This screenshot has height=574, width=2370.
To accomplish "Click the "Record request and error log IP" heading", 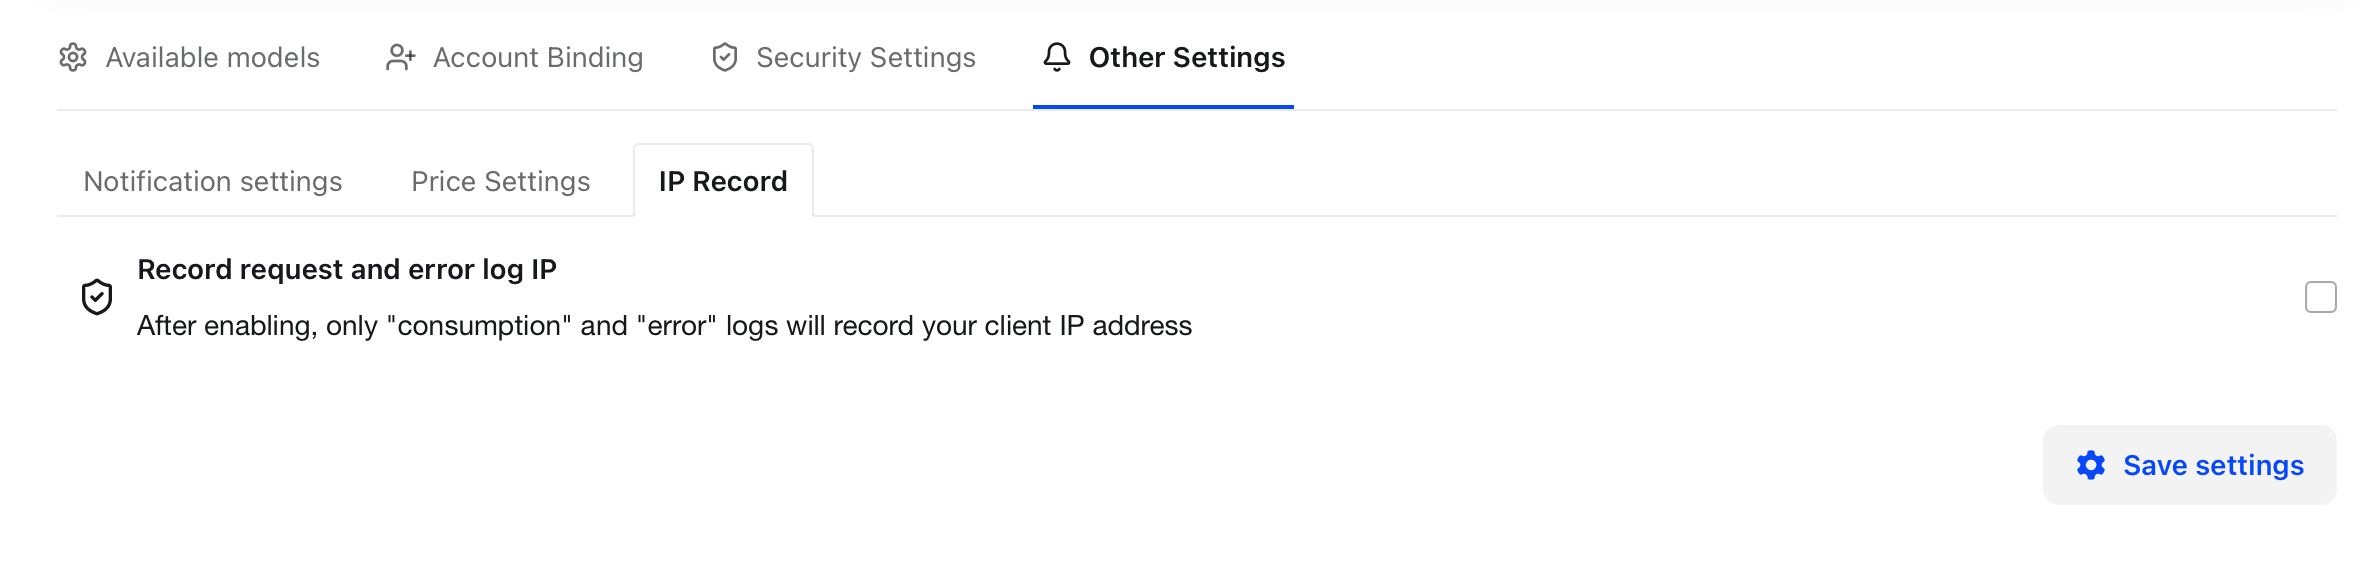I will point(347,270).
